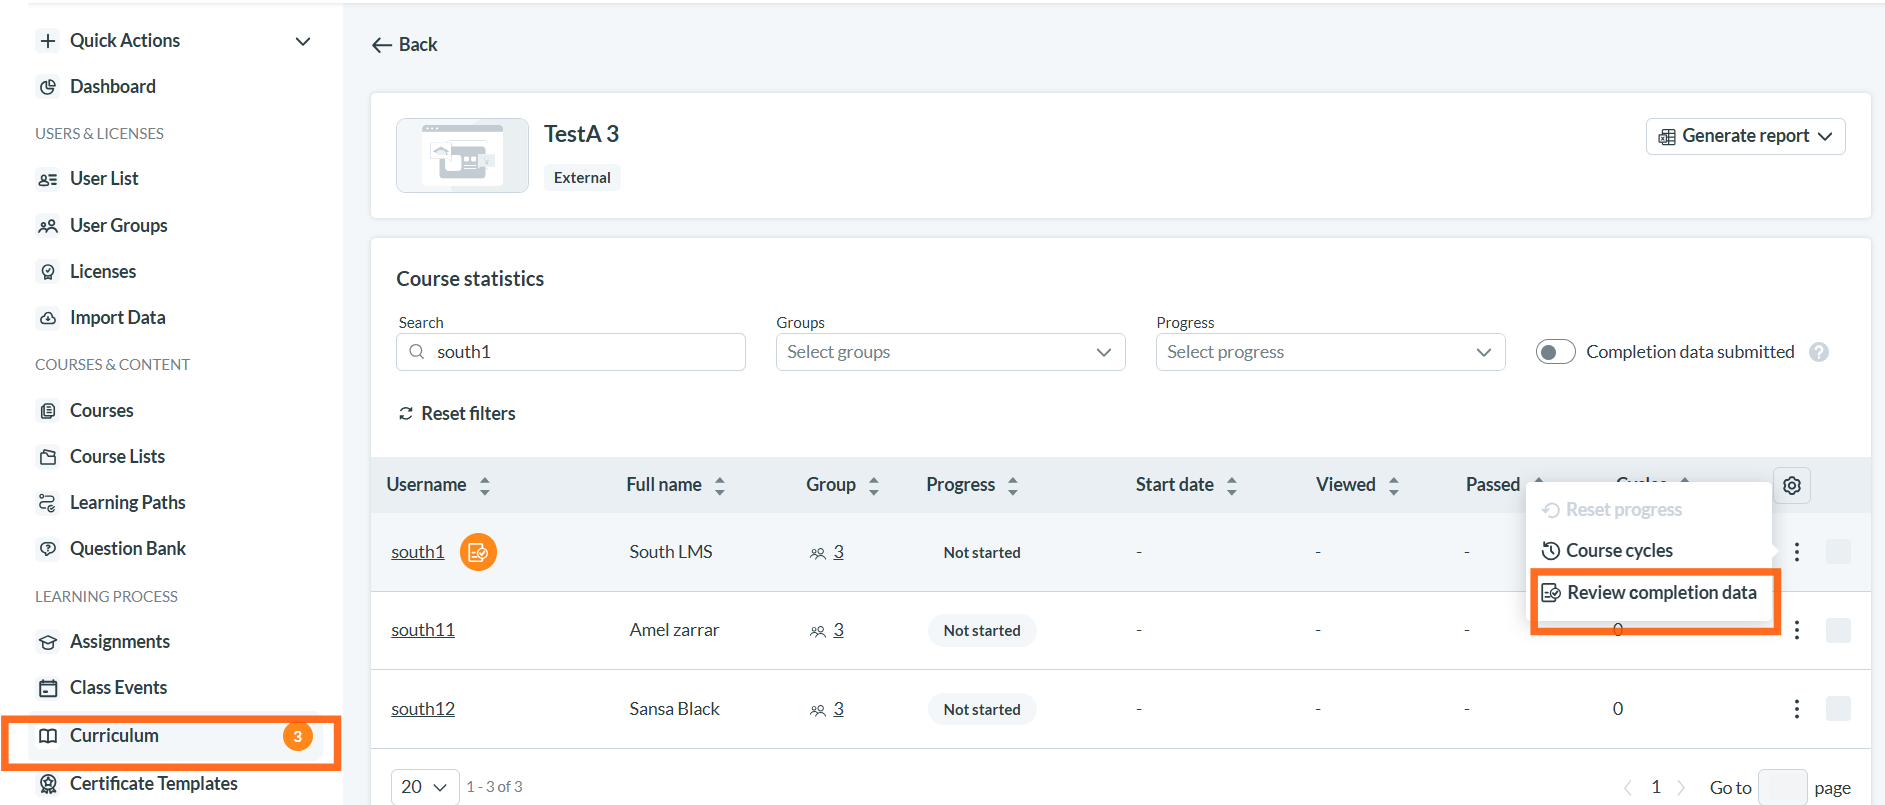Open the rows-per-page dropdown showing 20
Image resolution: width=1885 pixels, height=805 pixels.
pos(425,787)
